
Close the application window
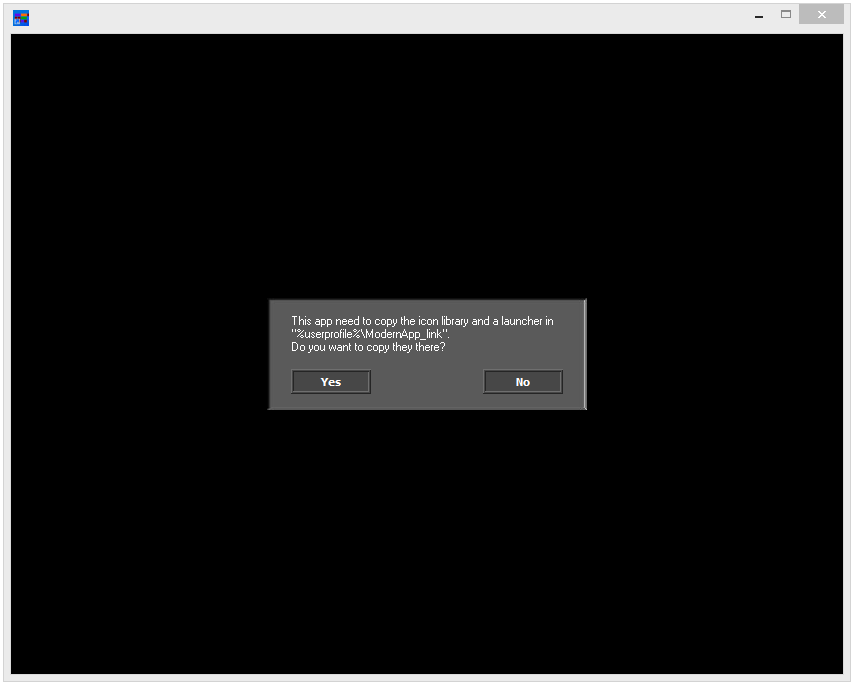point(821,15)
